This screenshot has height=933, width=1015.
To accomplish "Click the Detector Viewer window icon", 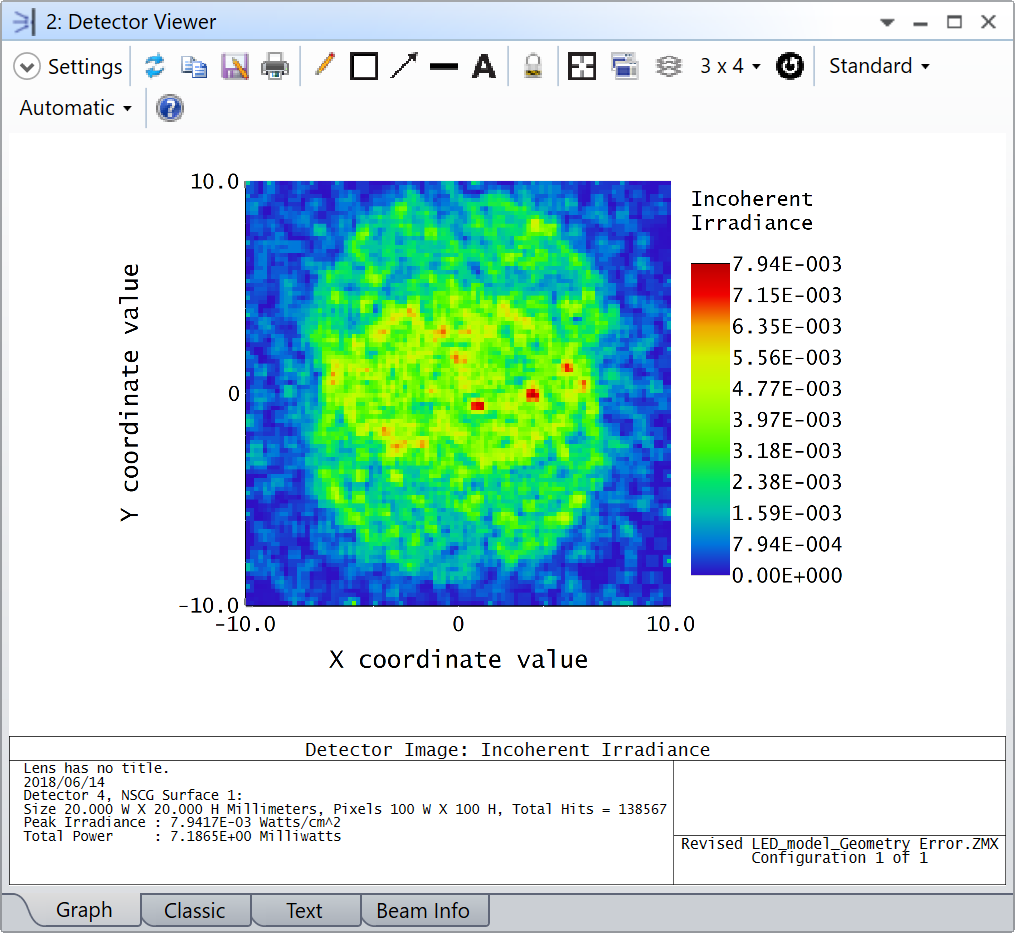I will pos(23,22).
